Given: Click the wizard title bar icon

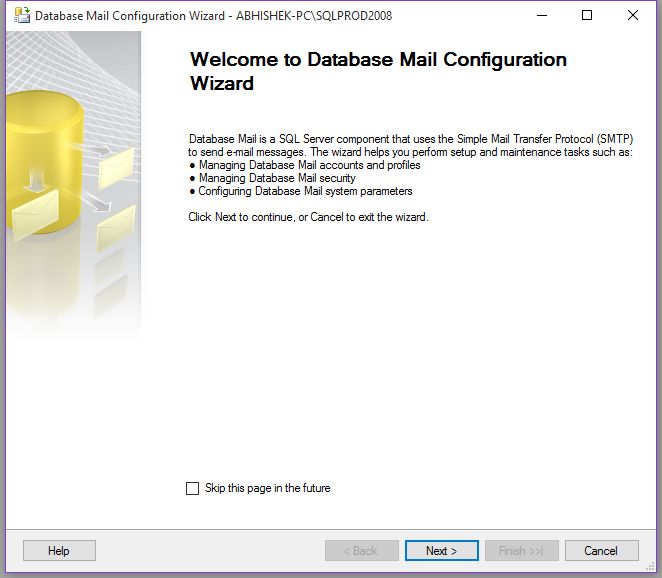Looking at the screenshot, I should 22,15.
